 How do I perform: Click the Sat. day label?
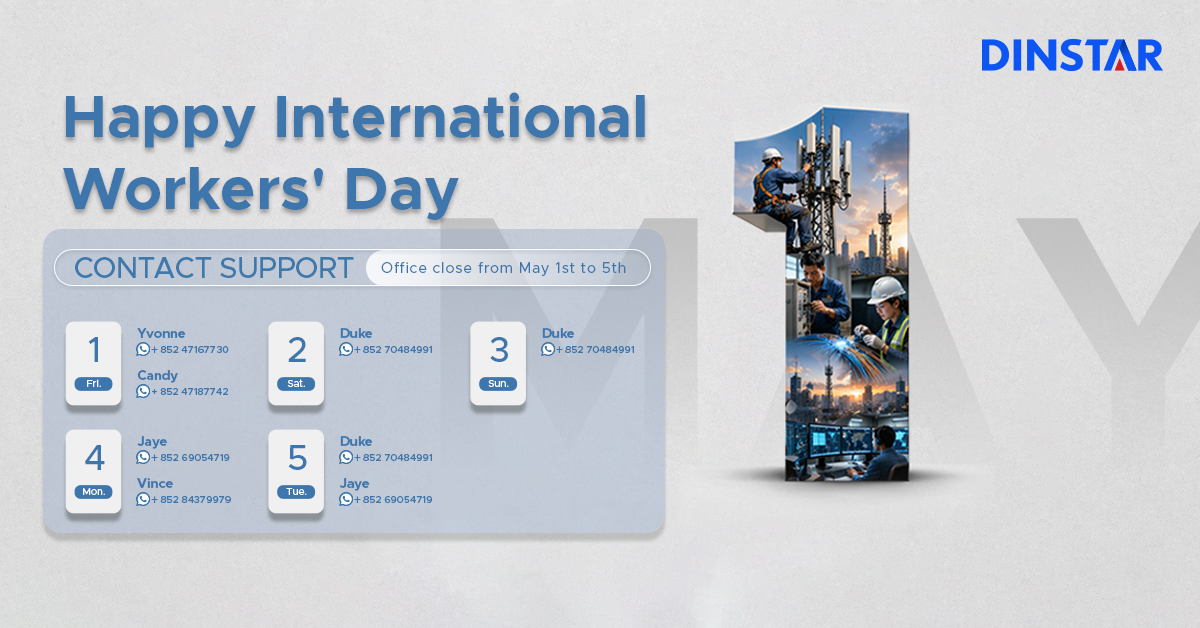pos(296,384)
